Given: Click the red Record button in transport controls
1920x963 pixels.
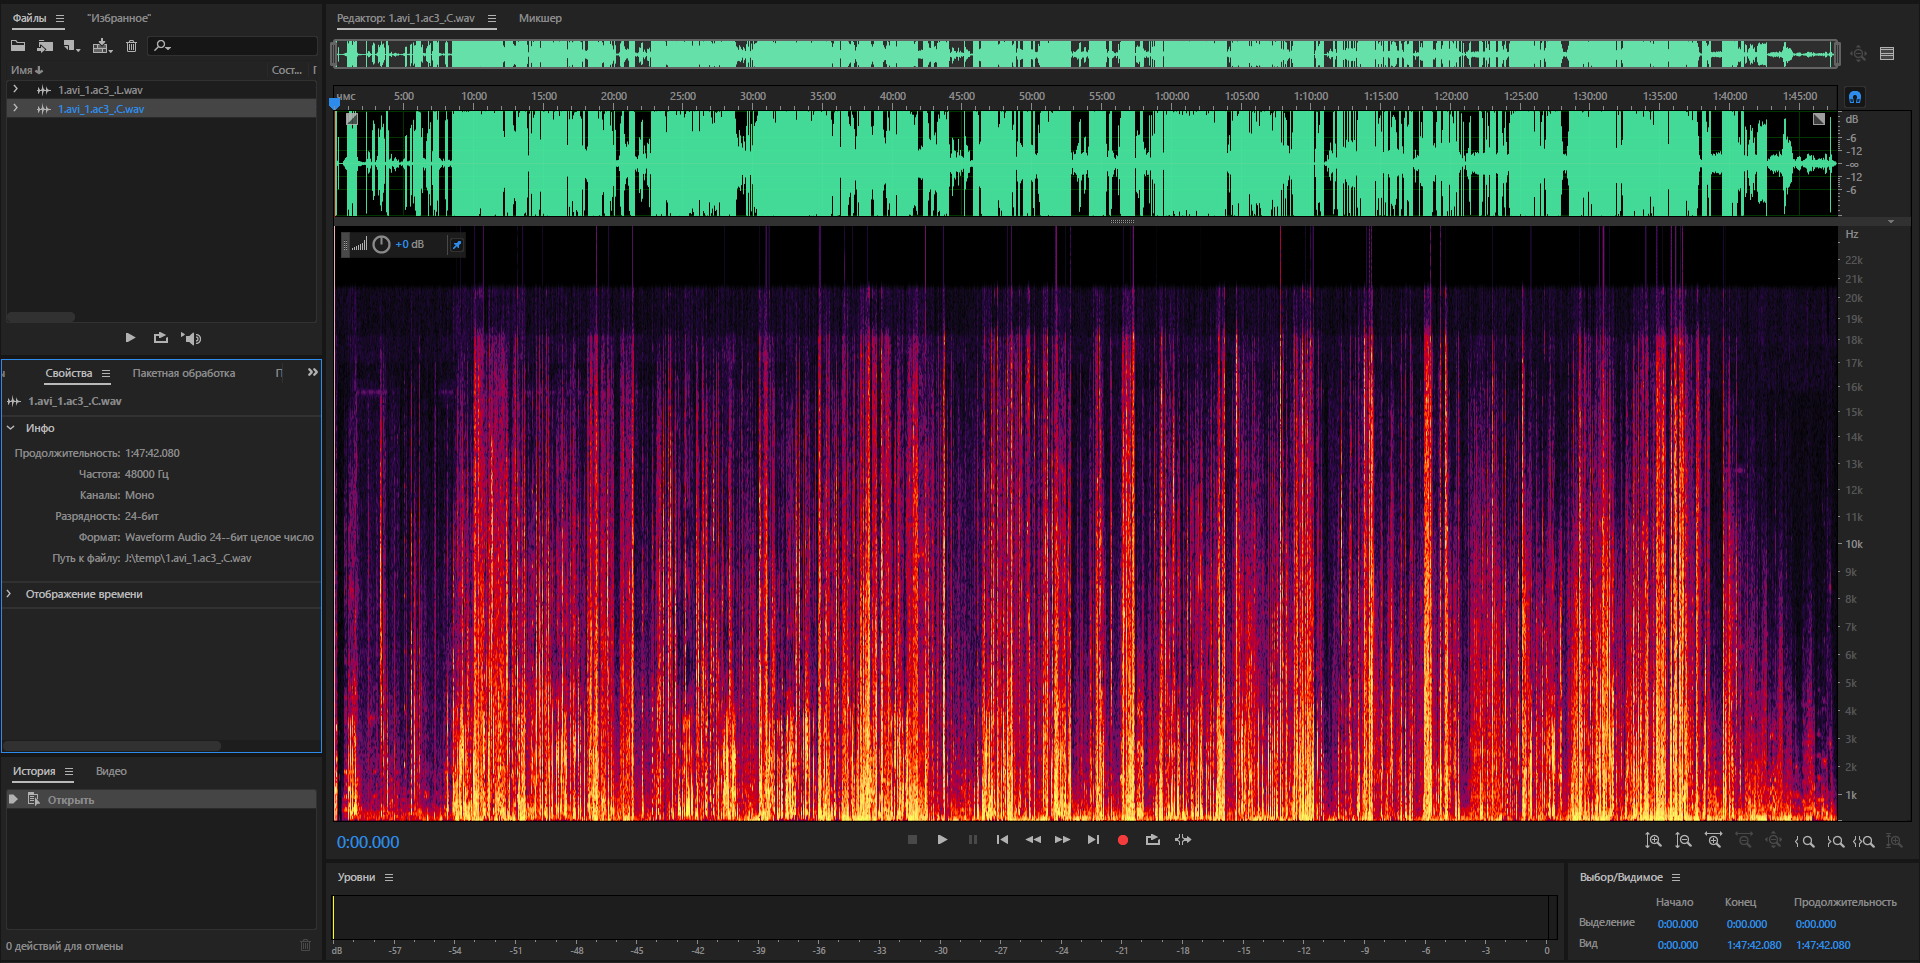Looking at the screenshot, I should (1122, 840).
